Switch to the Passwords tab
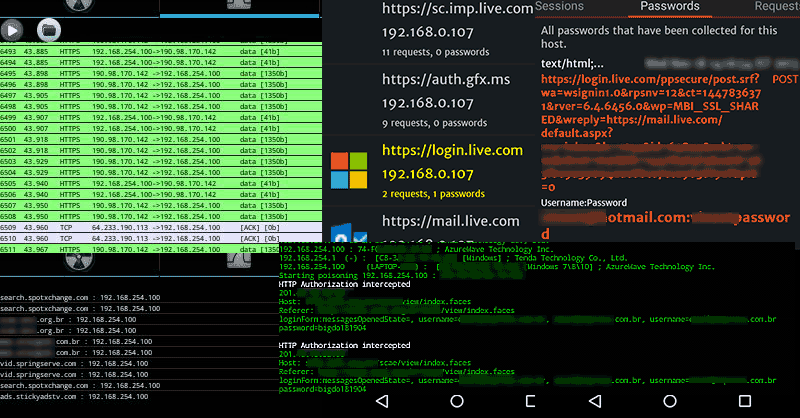 (670, 6)
